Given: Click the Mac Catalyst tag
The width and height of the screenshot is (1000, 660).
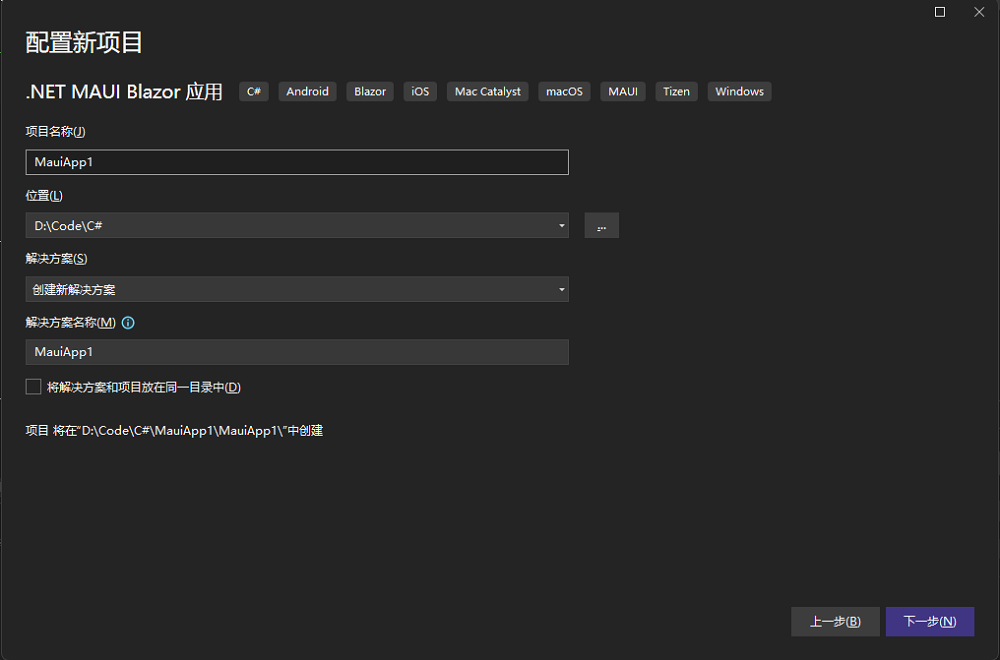Looking at the screenshot, I should [x=487, y=91].
